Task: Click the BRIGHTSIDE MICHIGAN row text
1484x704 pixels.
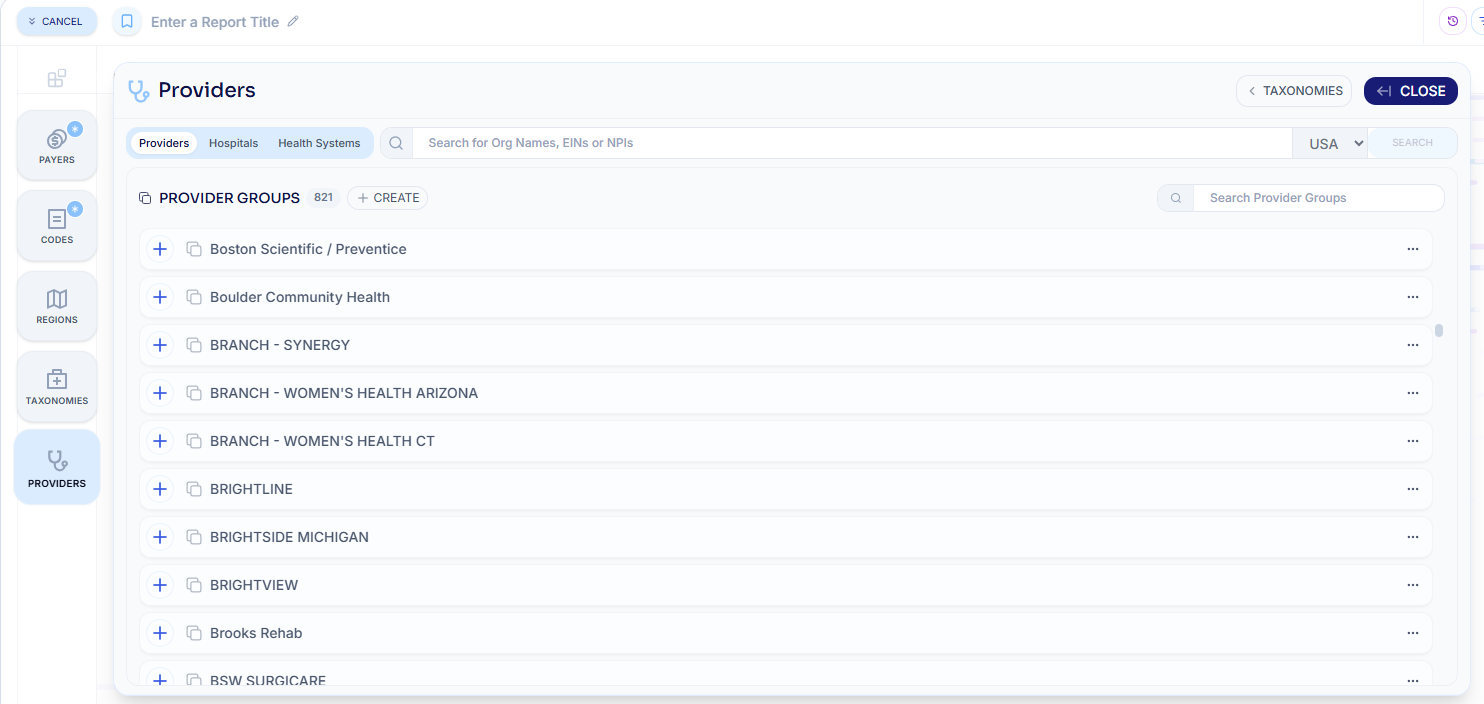Action: [289, 537]
